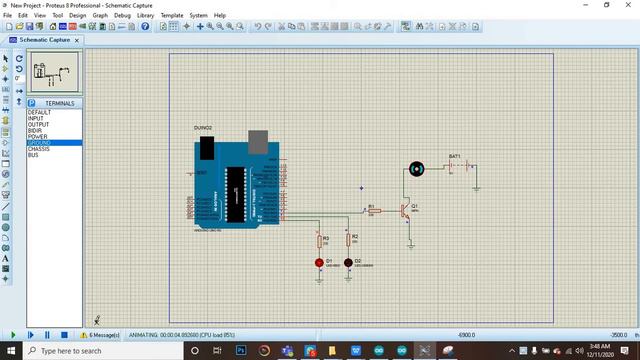Click the Cut scissors icon
Image resolution: width=640 pixels, height=360 pixels.
point(281,27)
